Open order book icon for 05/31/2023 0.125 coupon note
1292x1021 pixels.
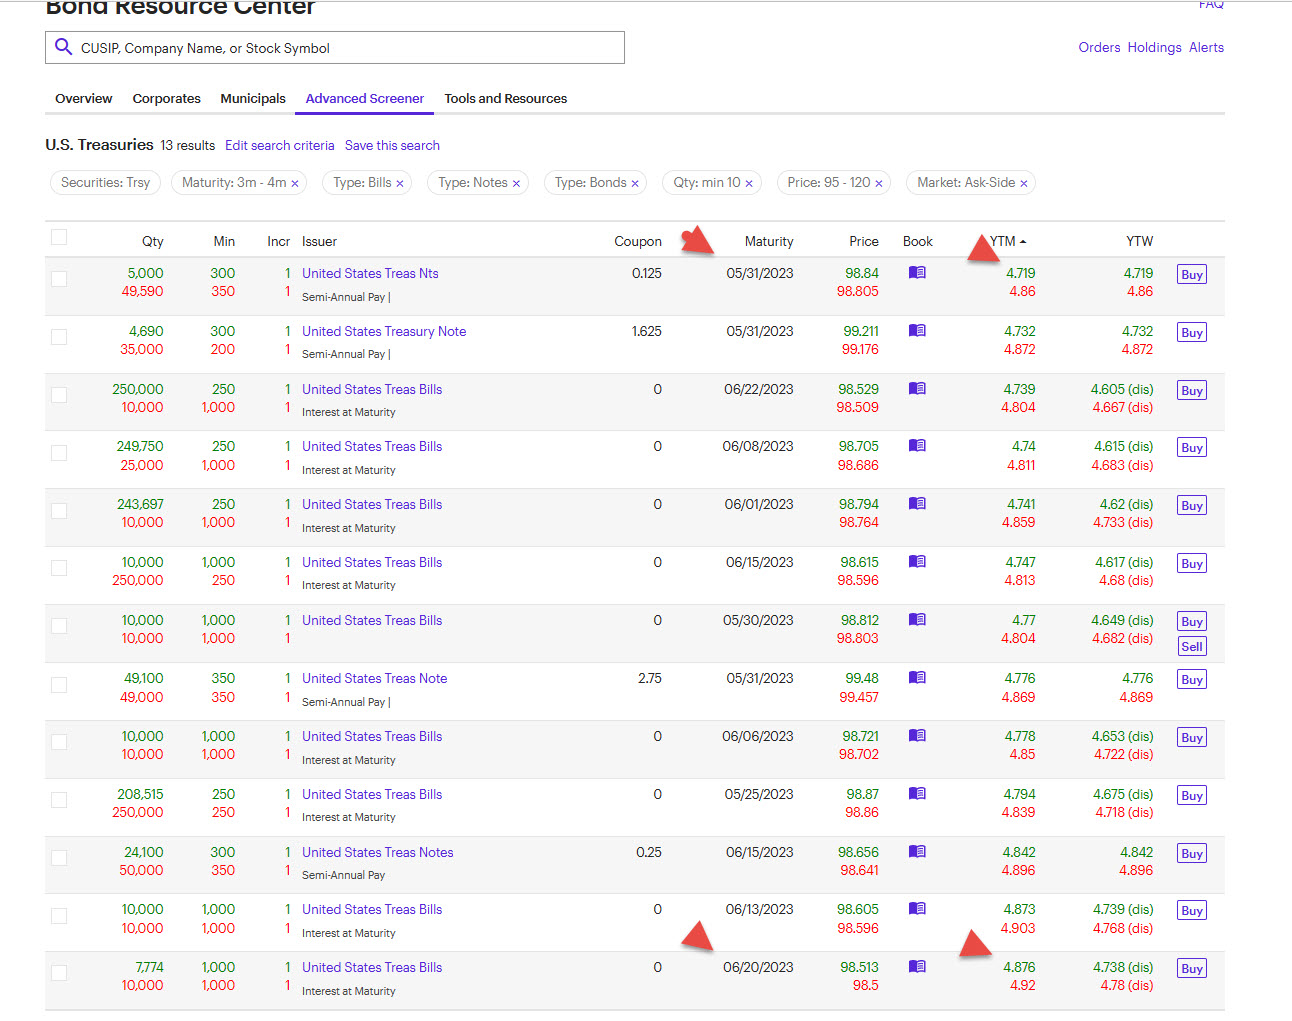916,273
